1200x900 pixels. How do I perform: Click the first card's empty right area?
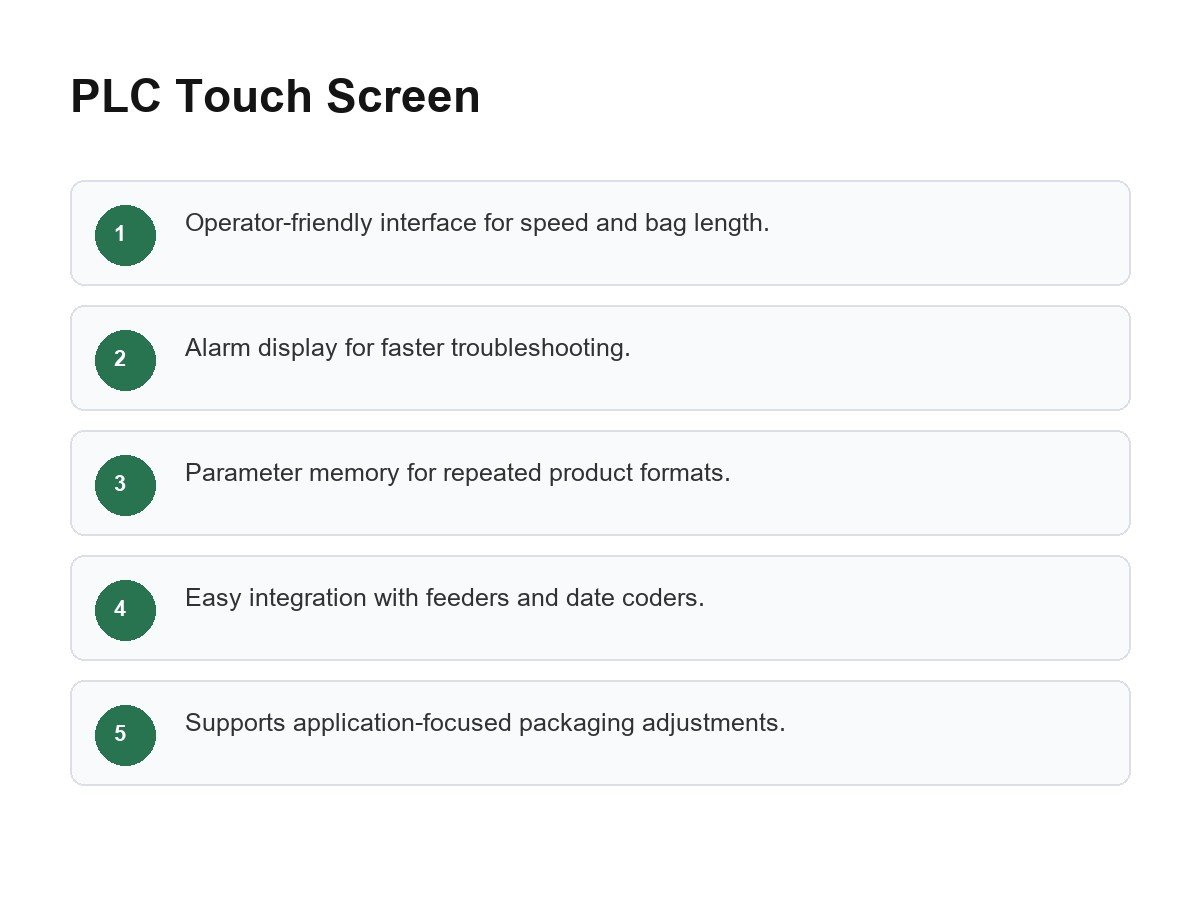(x=950, y=233)
